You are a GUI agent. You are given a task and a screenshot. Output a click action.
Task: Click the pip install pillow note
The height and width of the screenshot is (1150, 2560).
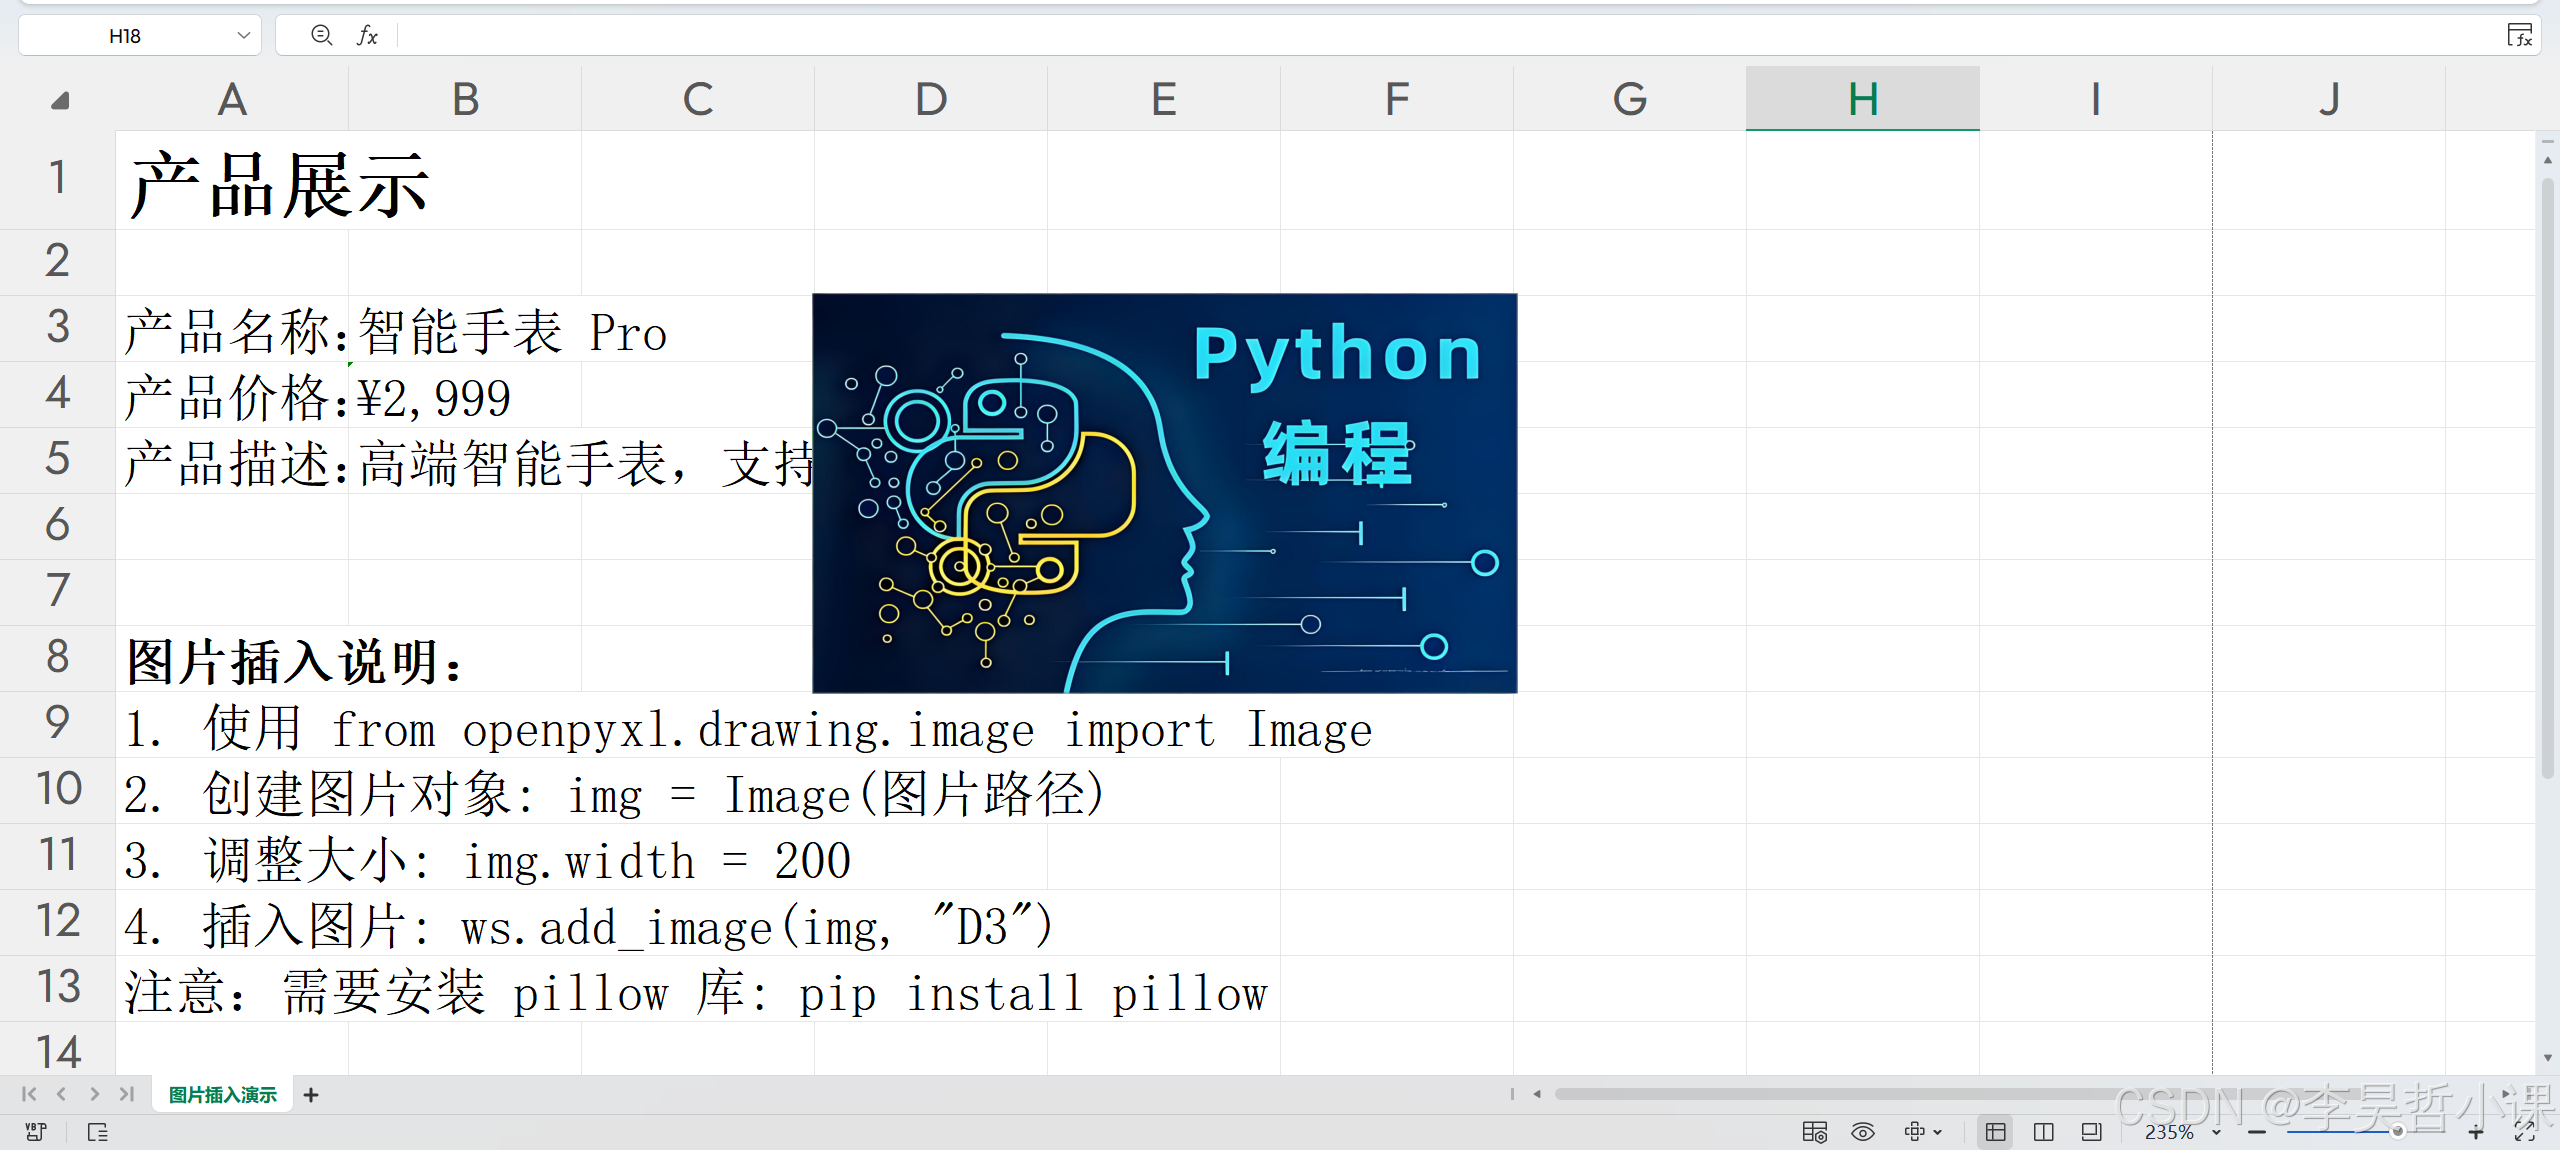pos(696,991)
